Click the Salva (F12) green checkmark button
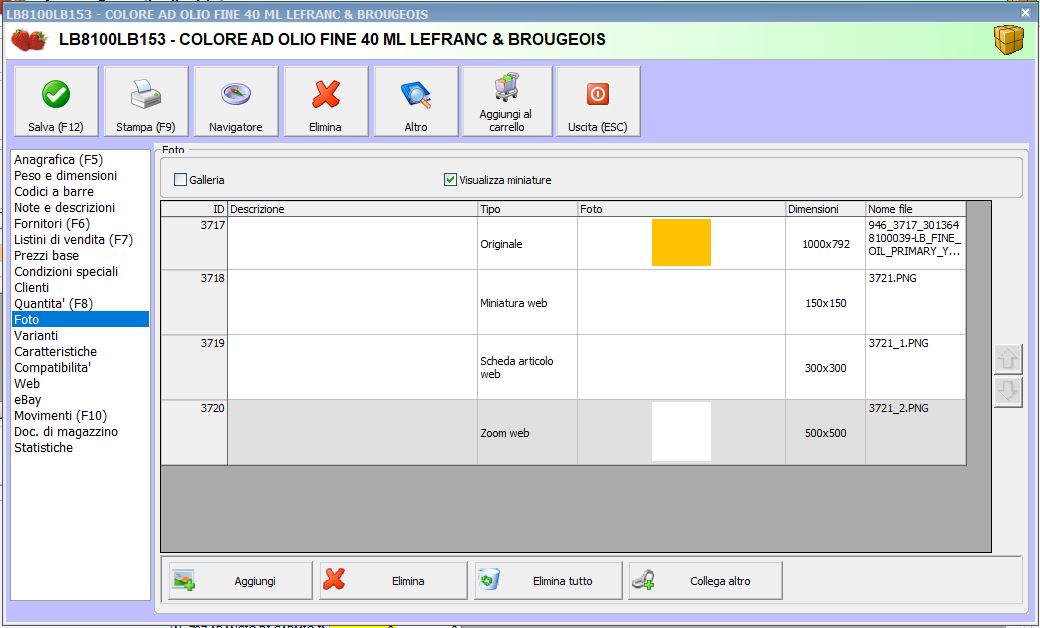The width and height of the screenshot is (1040, 628). click(56, 101)
